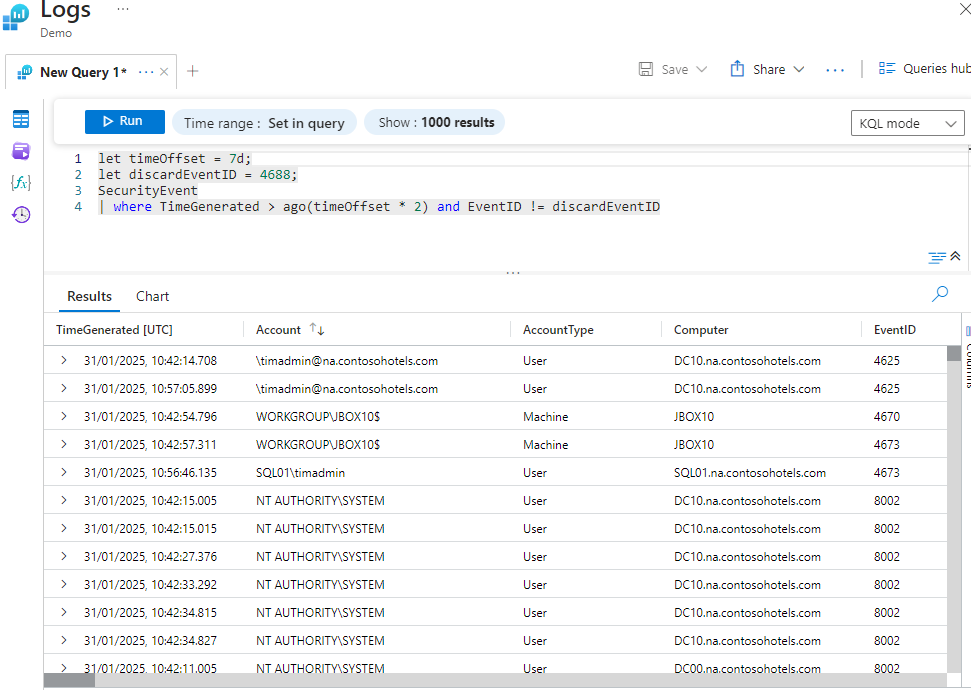Expand the row at 10:42:57.311
This screenshot has height=690, width=971.
pos(64,444)
